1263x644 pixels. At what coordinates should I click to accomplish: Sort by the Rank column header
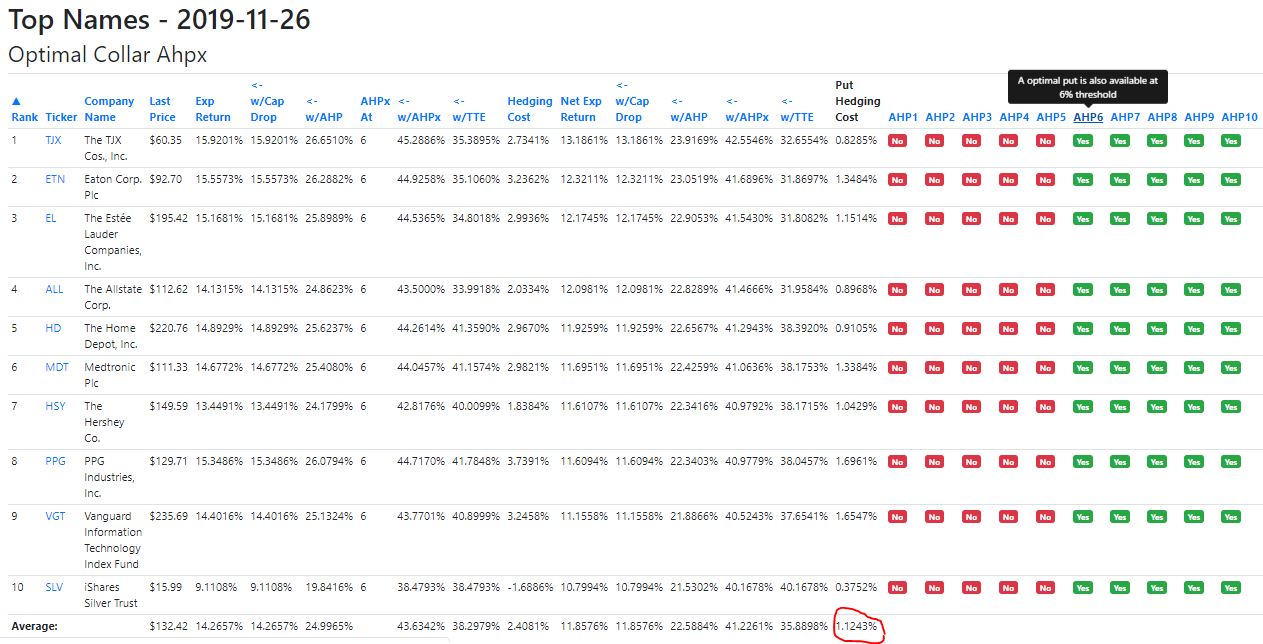point(24,109)
